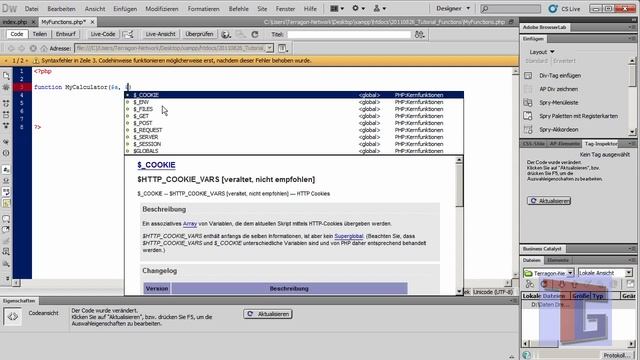Switch to Entwurf design view

click(65, 34)
